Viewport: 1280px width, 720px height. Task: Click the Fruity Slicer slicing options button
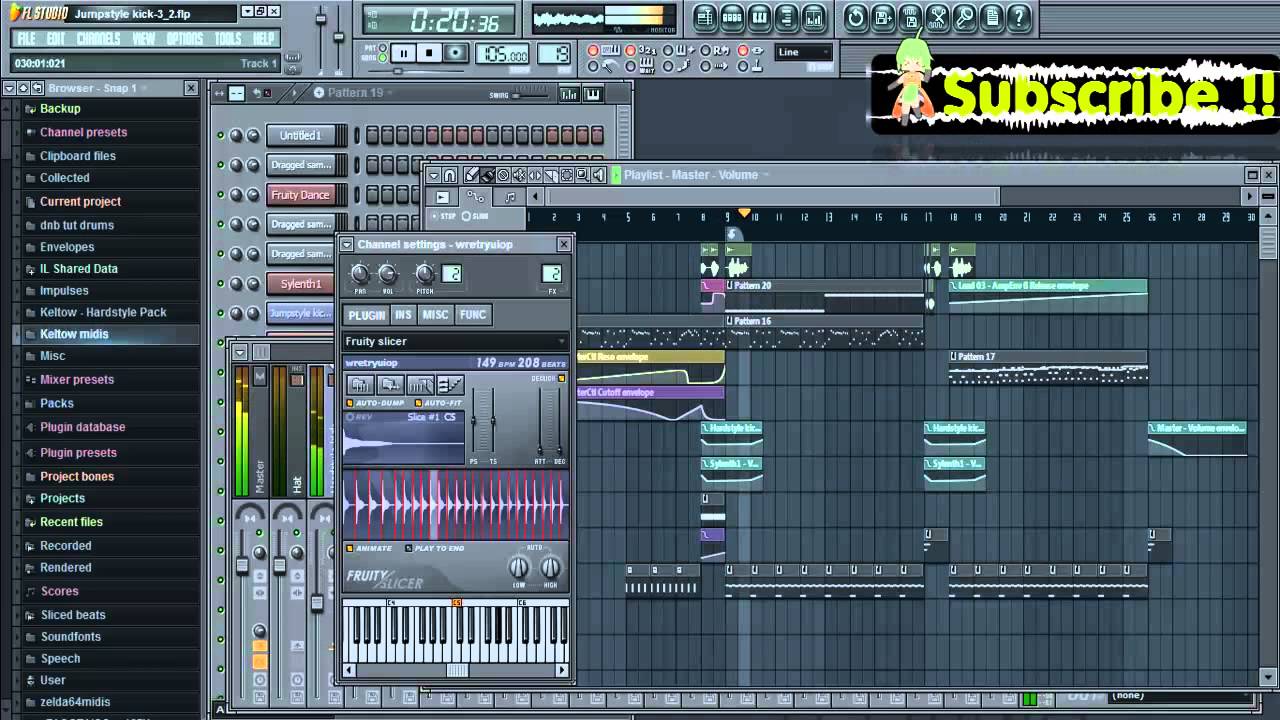click(x=390, y=385)
